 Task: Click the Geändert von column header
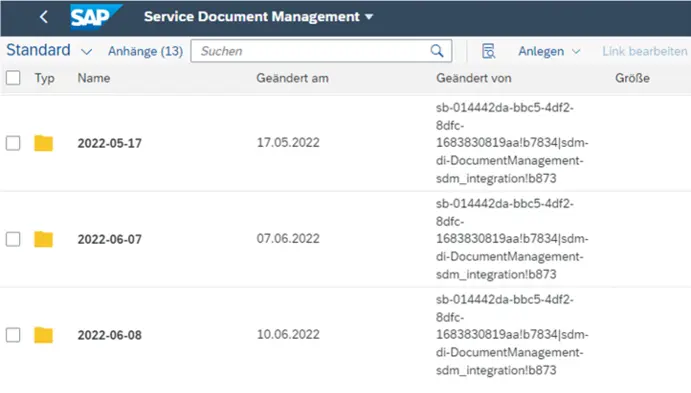pyautogui.click(x=474, y=78)
